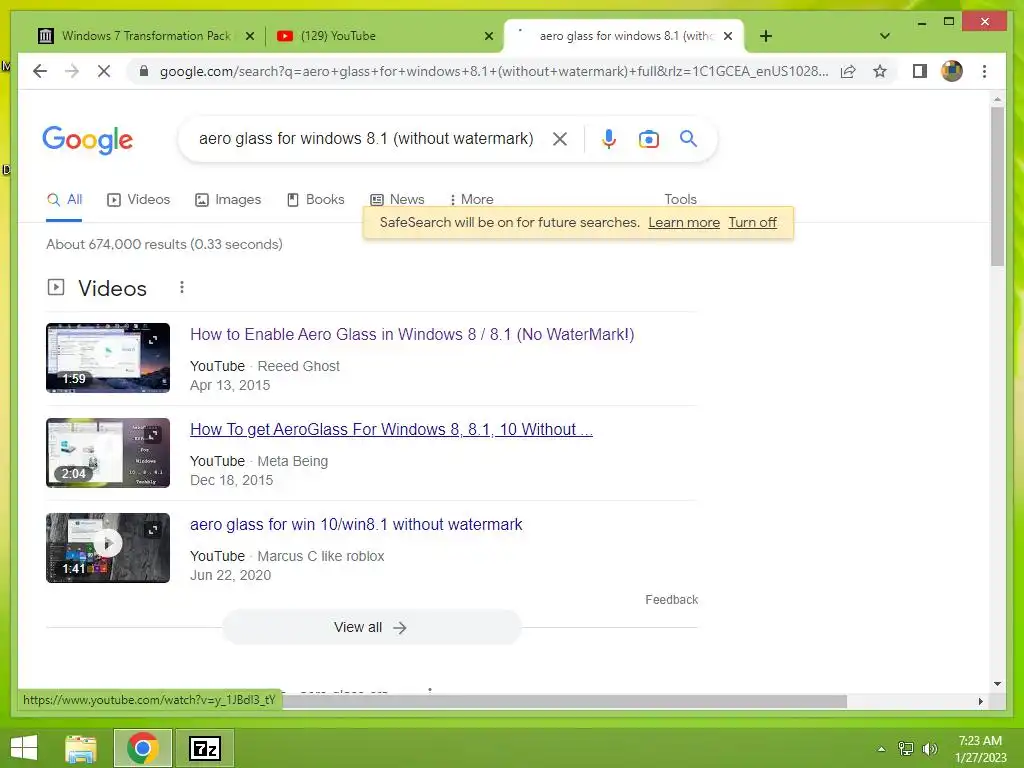Expand the tab search dropdown arrow
The width and height of the screenshot is (1024, 768).
tap(885, 36)
